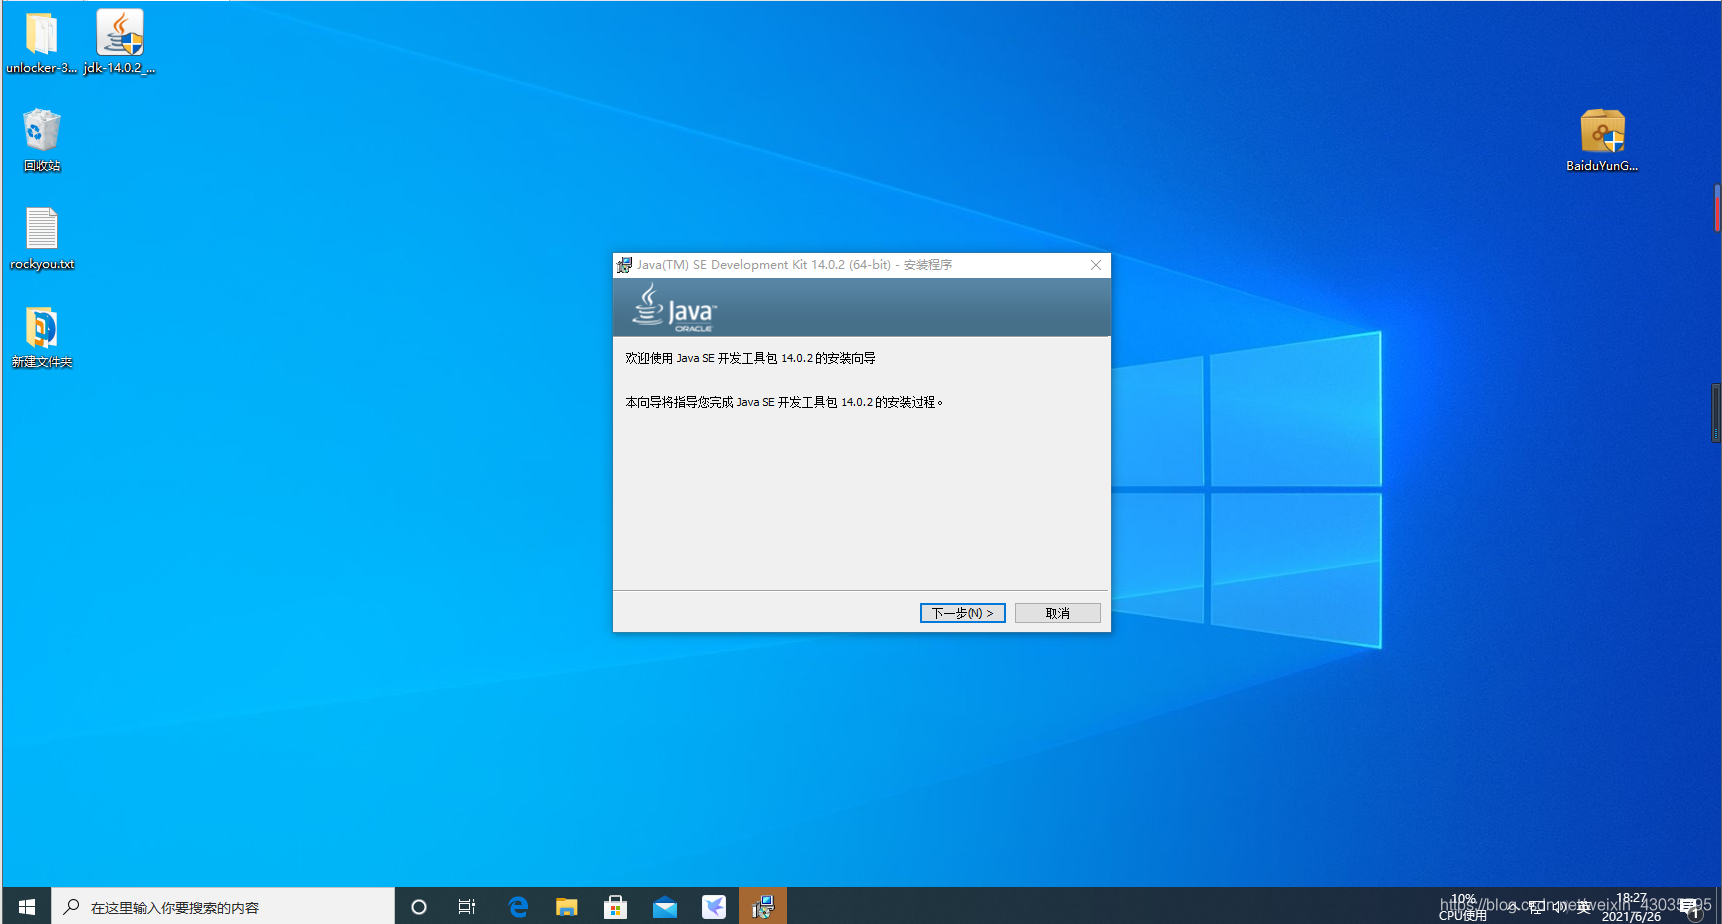Click the 取消 button in installer
The height and width of the screenshot is (924, 1722).
tap(1057, 613)
